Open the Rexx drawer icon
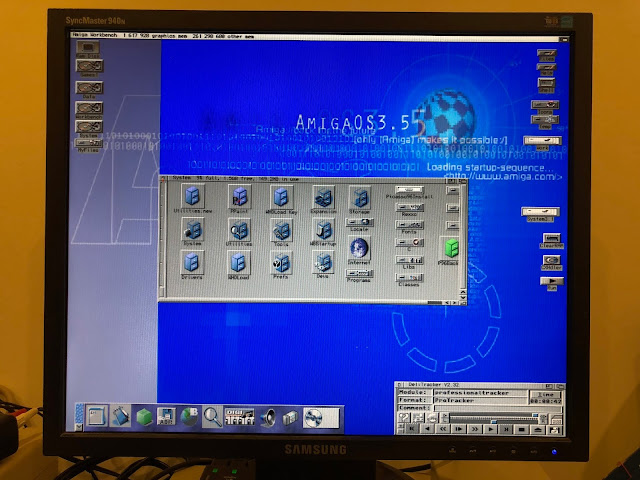 pos(409,207)
